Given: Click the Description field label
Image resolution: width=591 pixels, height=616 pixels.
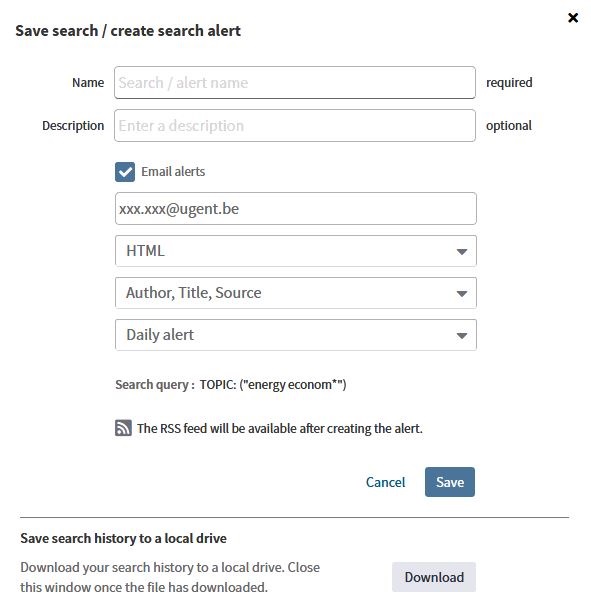Looking at the screenshot, I should pyautogui.click(x=73, y=126).
